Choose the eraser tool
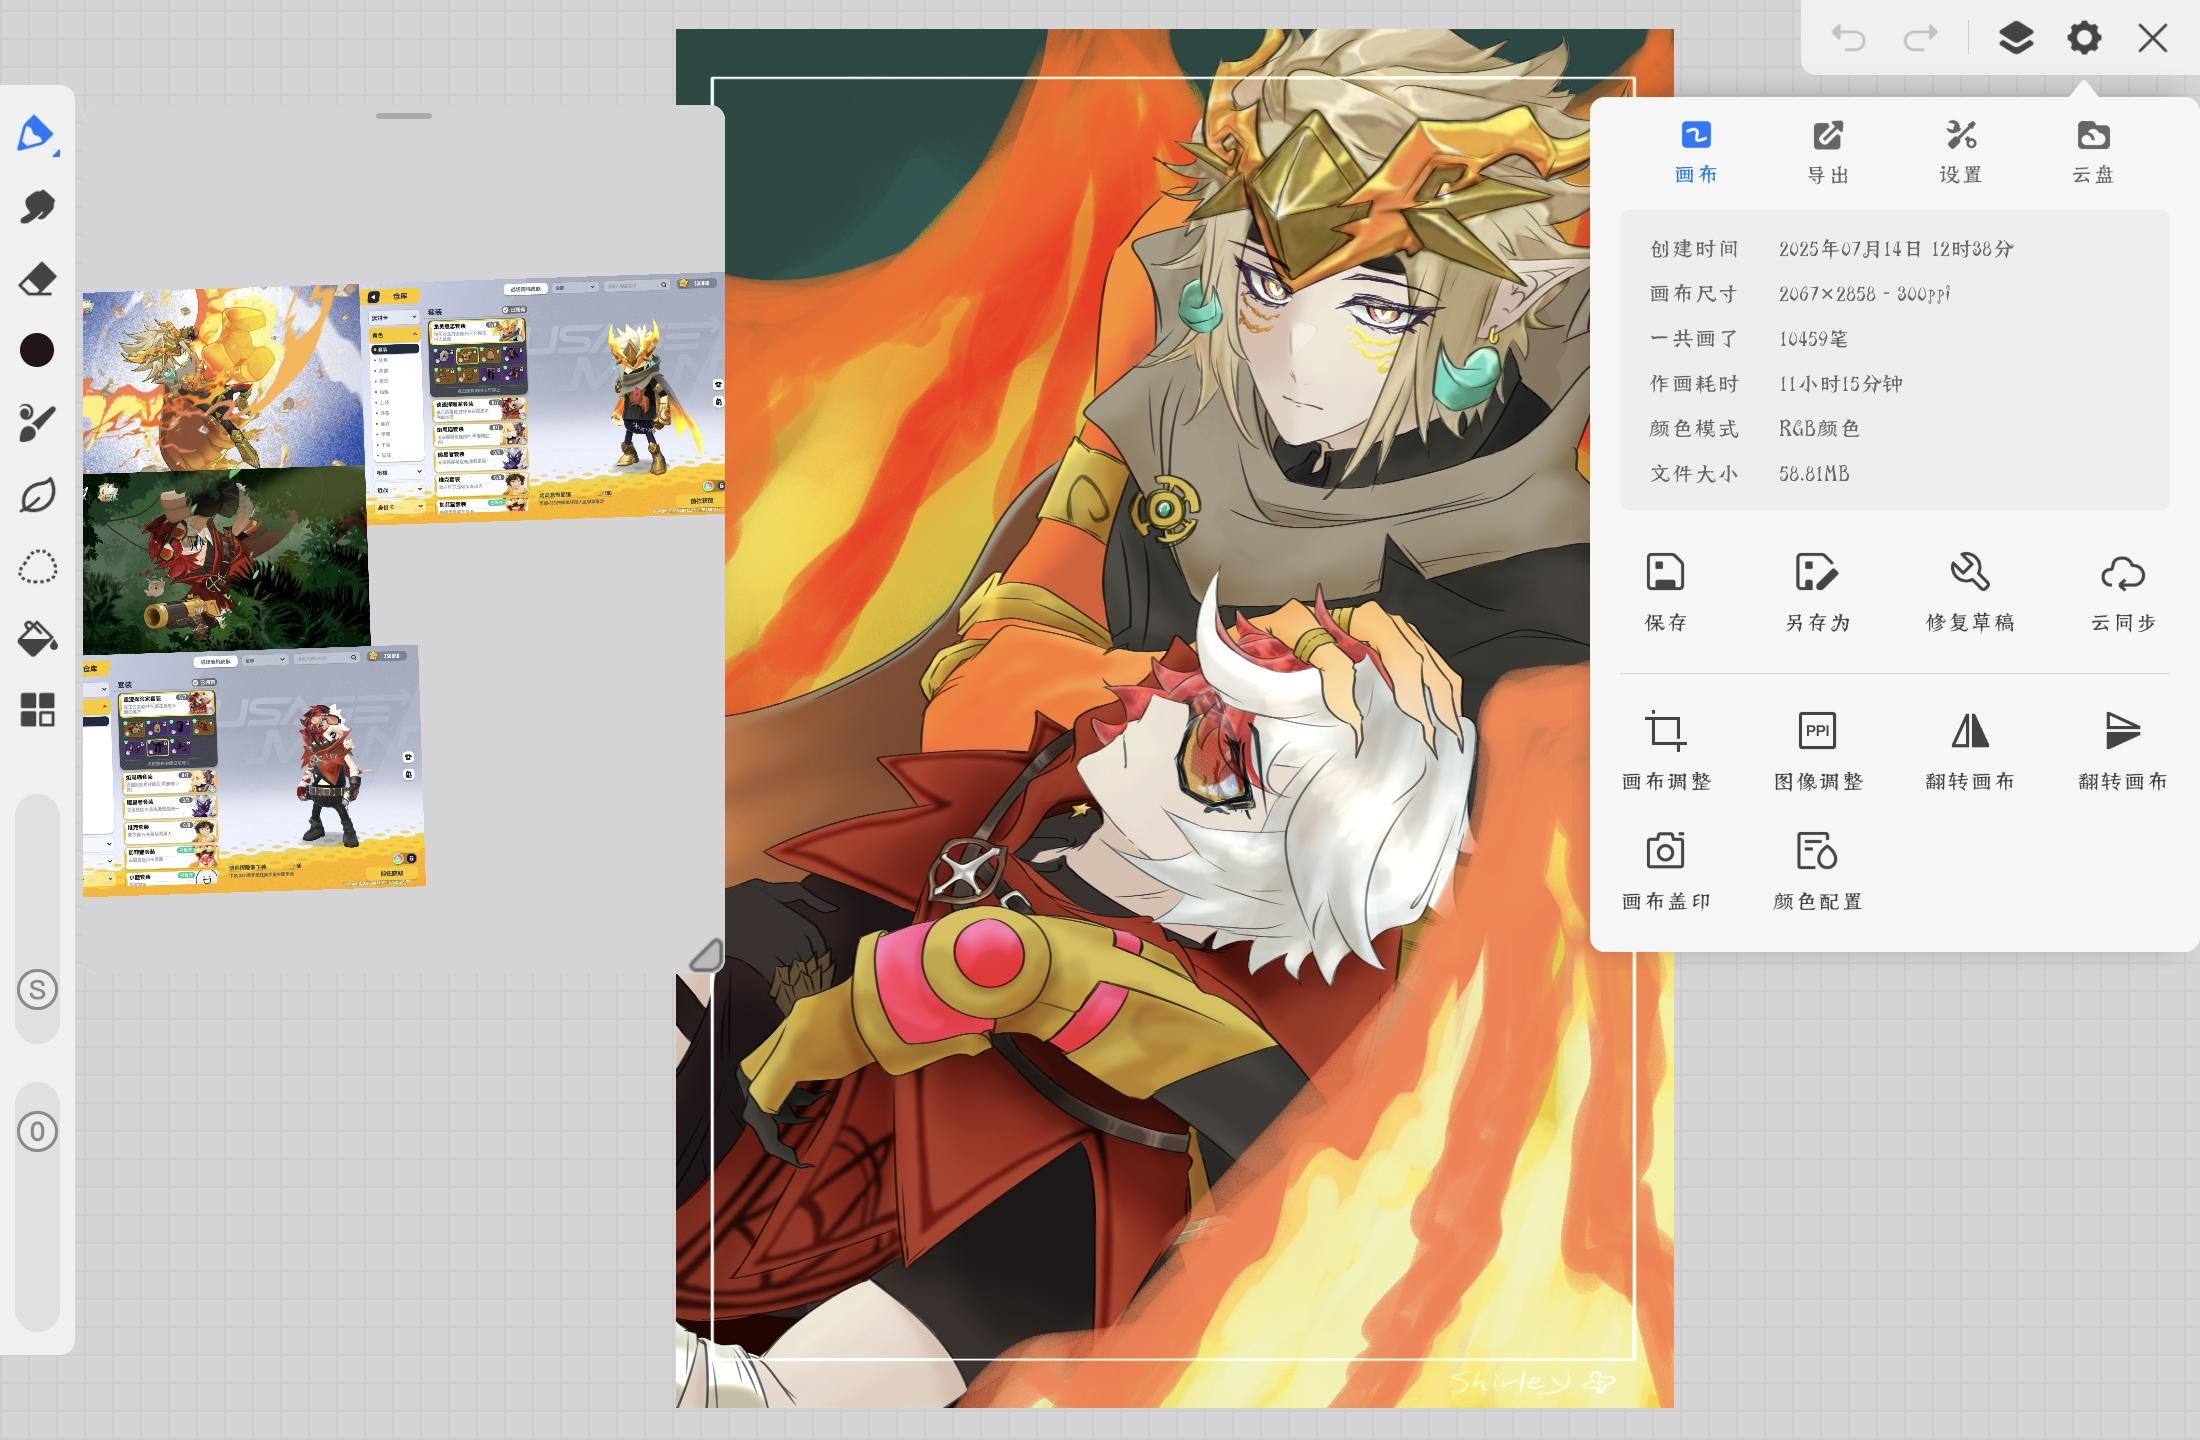The height and width of the screenshot is (1440, 2200). point(37,279)
